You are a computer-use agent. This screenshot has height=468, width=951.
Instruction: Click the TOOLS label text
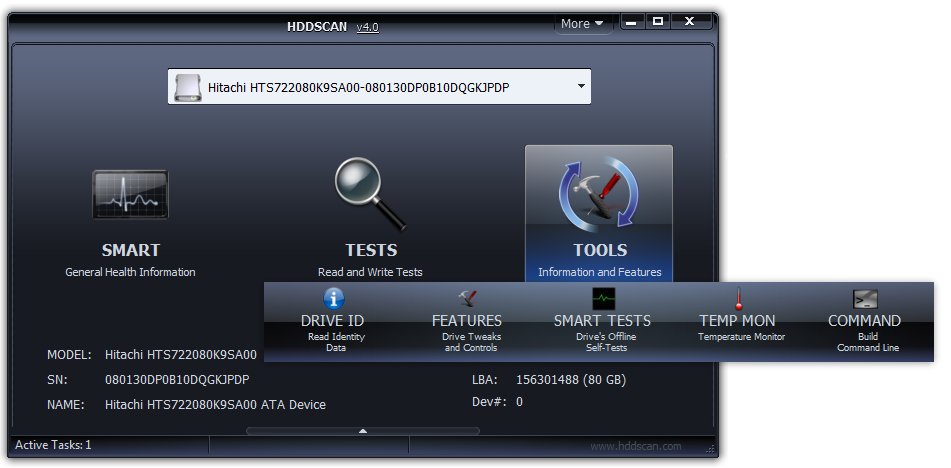tap(600, 250)
